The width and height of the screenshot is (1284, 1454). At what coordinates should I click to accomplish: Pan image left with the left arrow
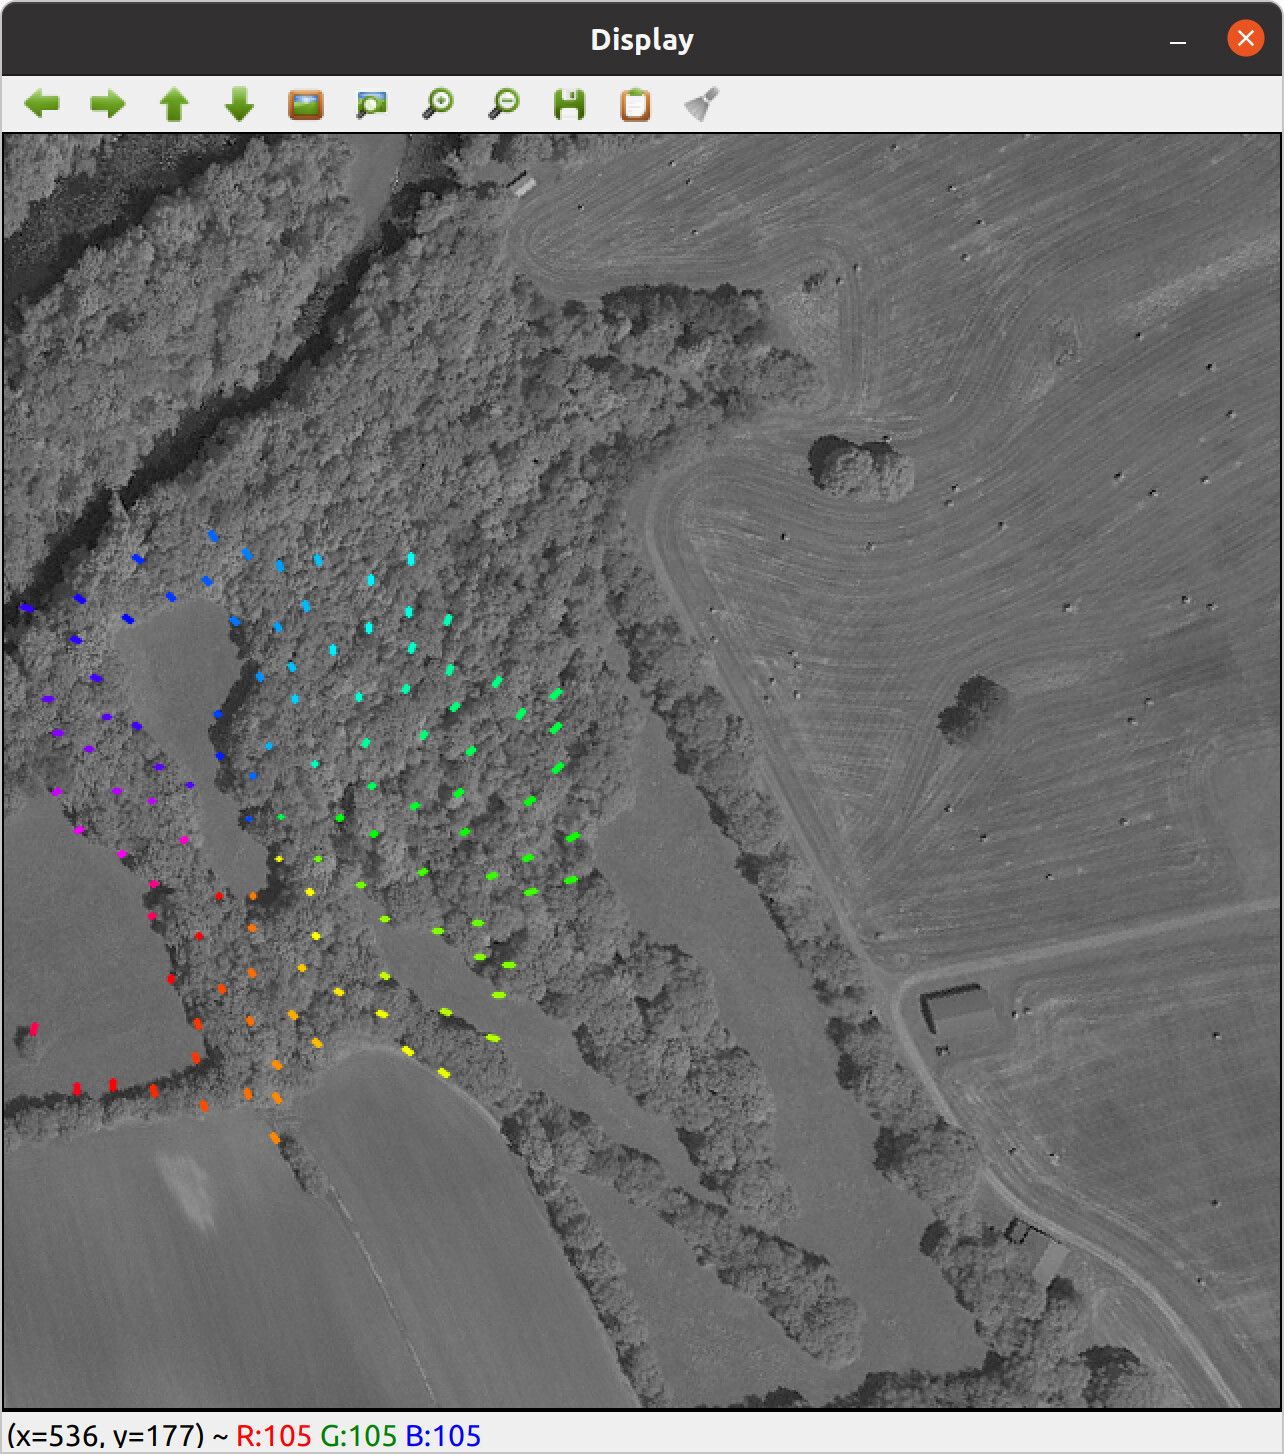point(42,104)
